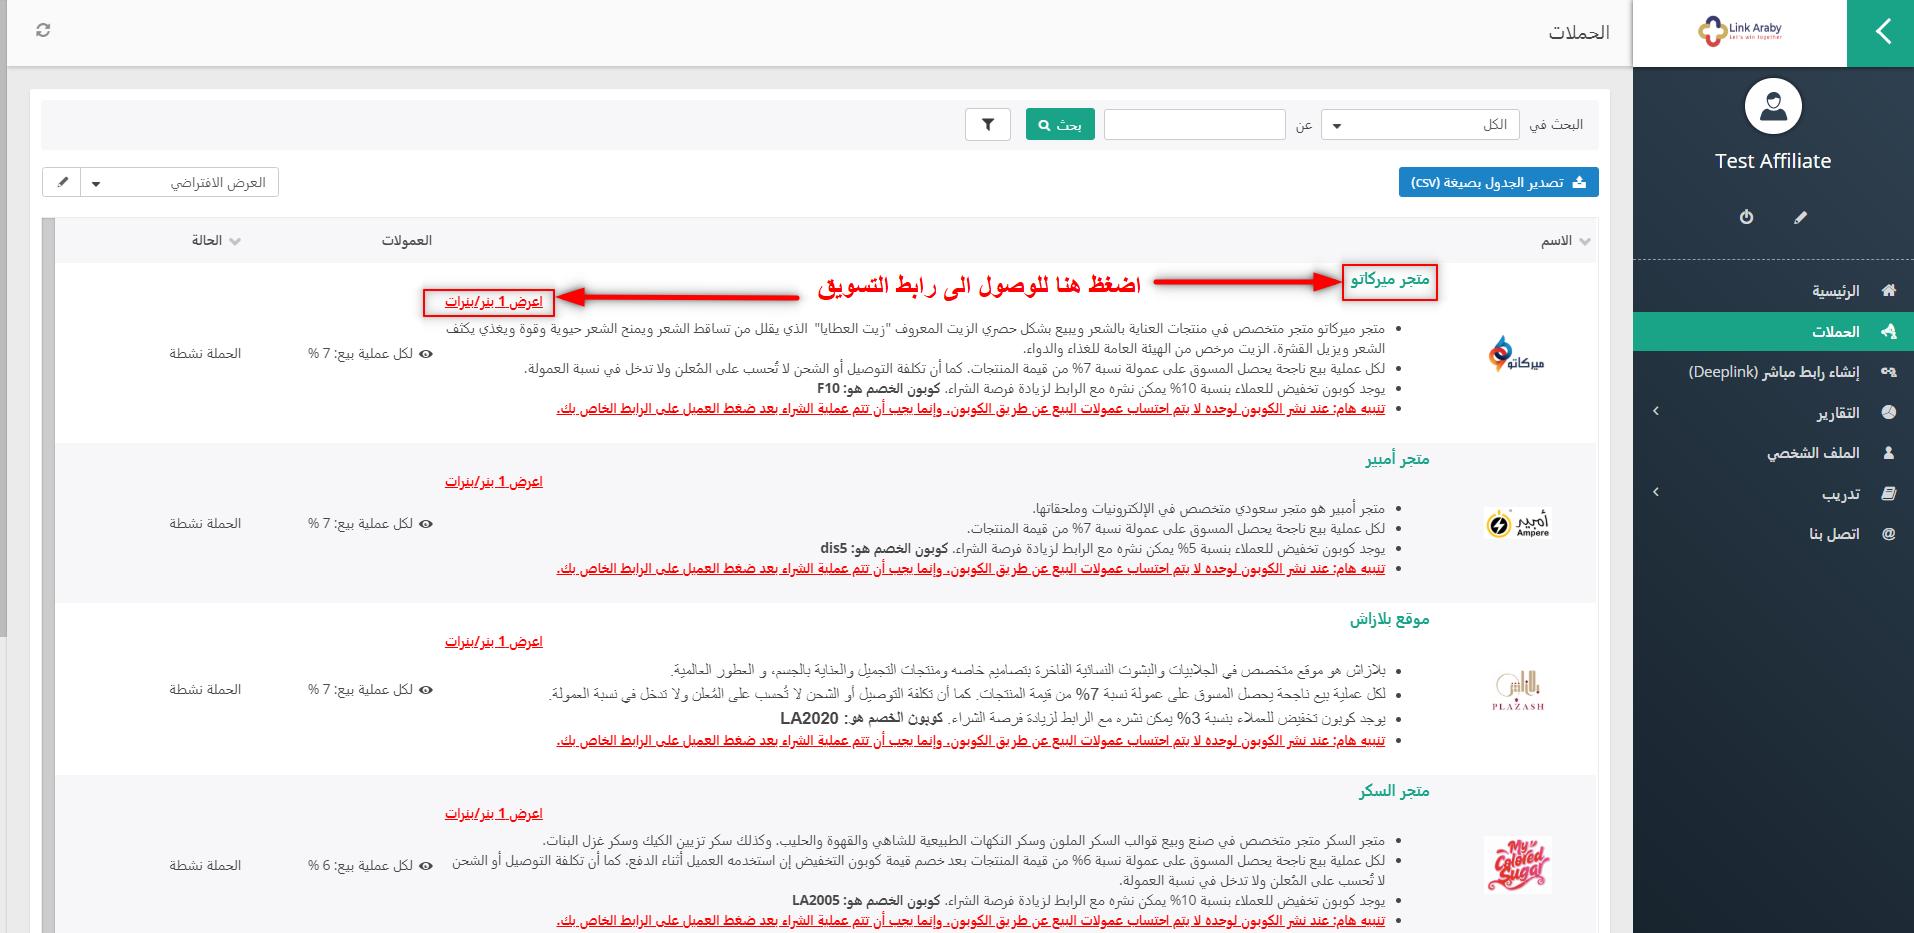Open the متجر ميركاتو campaign link

click(x=1390, y=281)
